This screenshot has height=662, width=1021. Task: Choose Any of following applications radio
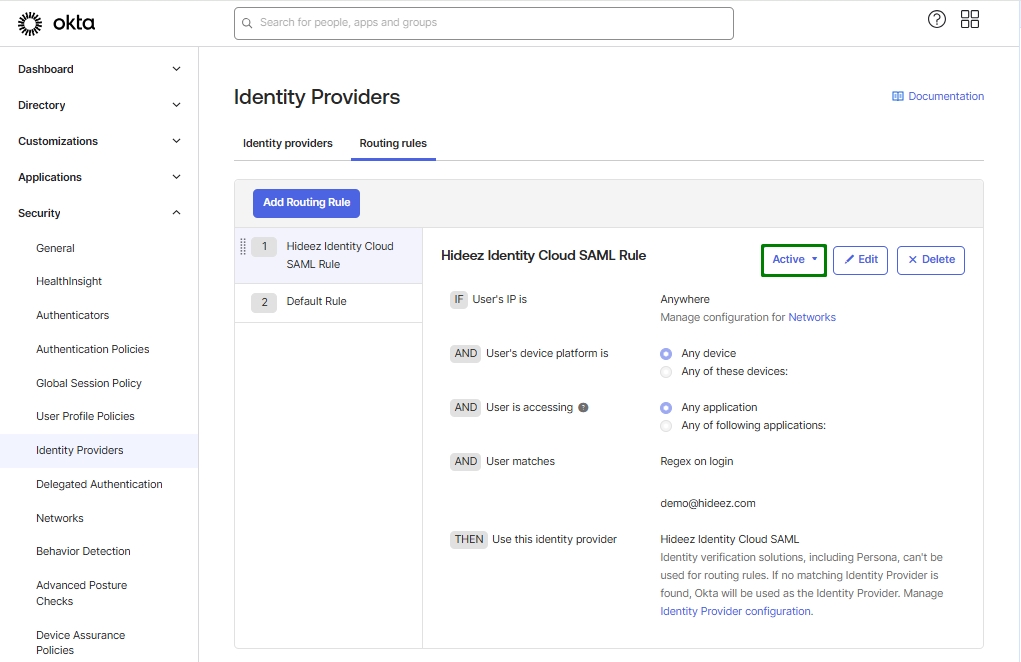tap(666, 426)
